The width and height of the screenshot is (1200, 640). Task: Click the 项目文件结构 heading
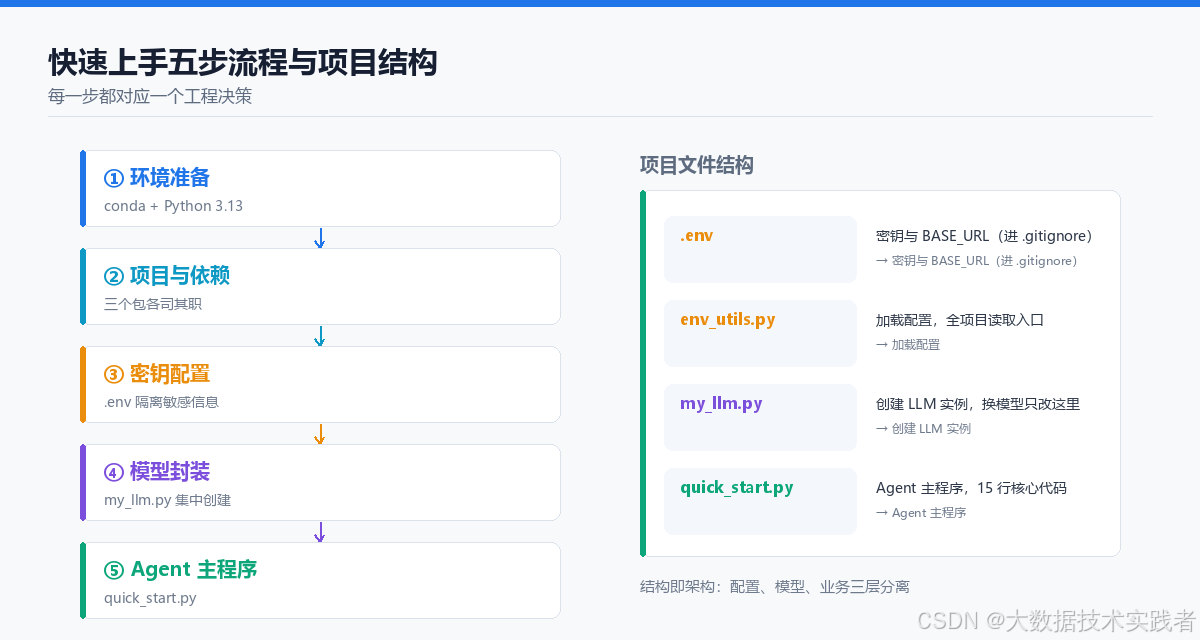coord(697,166)
